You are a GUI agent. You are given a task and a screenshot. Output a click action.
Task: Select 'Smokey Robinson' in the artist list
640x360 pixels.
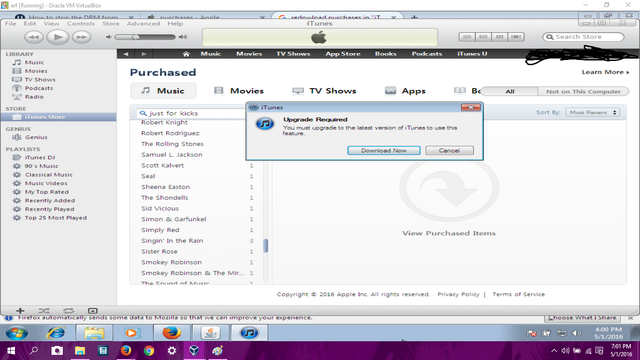click(171, 262)
